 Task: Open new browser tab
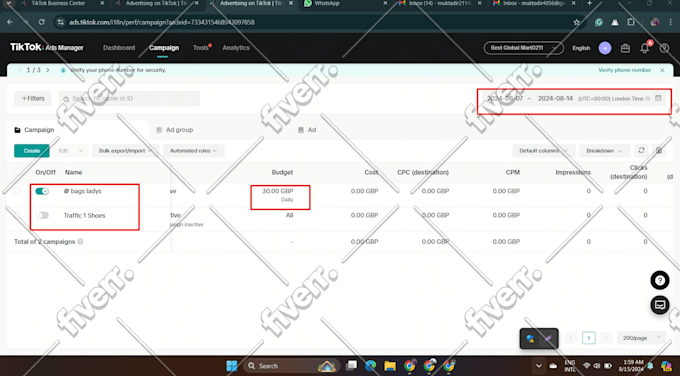click(589, 3)
